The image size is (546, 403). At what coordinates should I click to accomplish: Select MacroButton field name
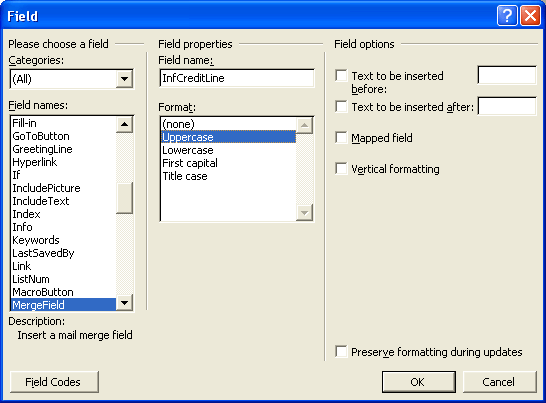point(64,292)
